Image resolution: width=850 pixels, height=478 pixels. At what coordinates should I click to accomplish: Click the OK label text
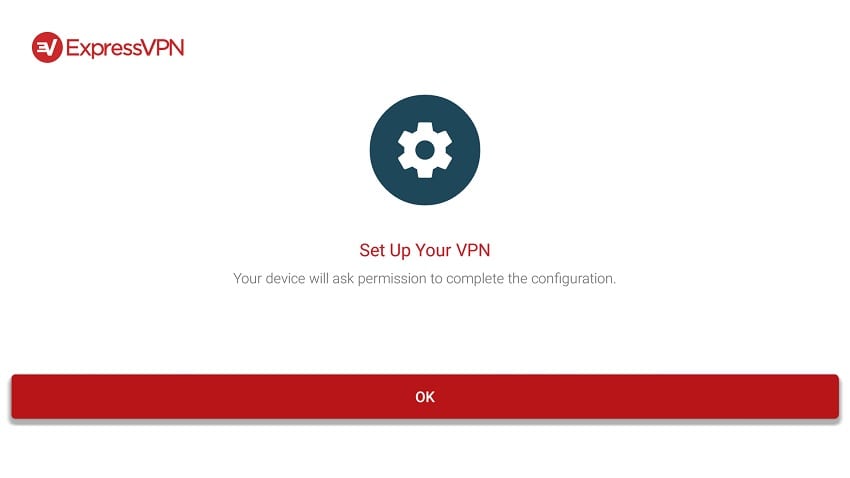point(425,397)
